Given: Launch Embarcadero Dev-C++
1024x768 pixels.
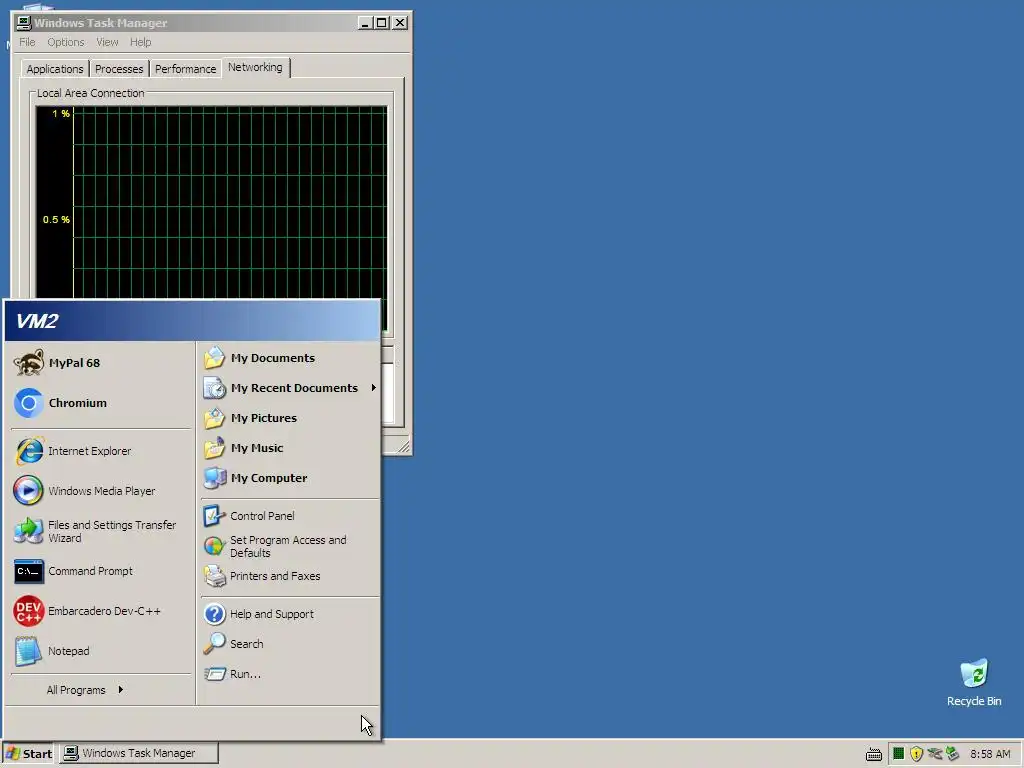Looking at the screenshot, I should tap(101, 611).
